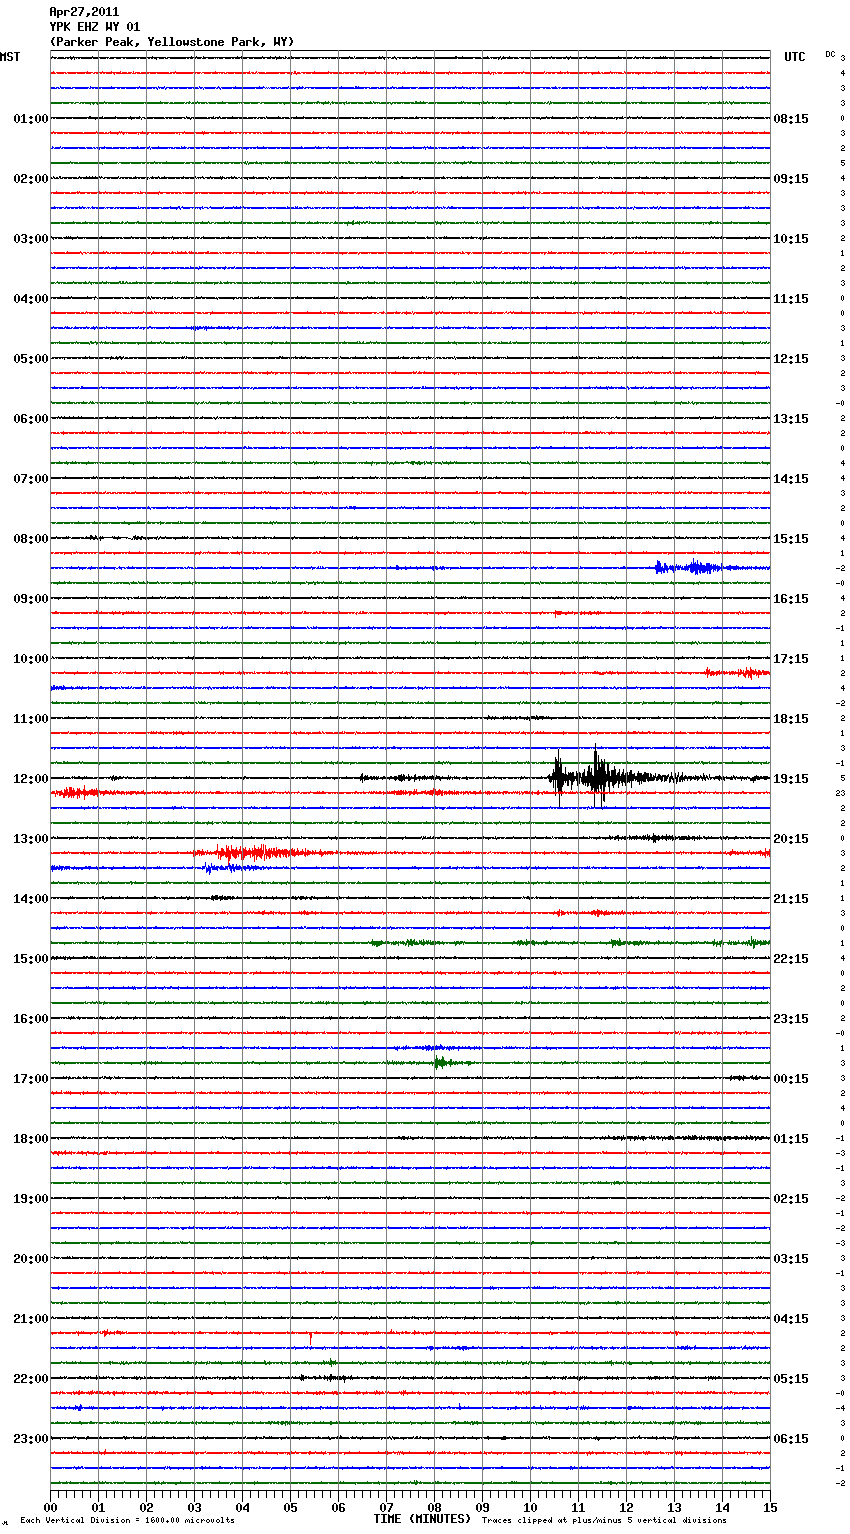Click minute tick label 10 on time axis
The height and width of the screenshot is (1534, 850).
point(530,1507)
